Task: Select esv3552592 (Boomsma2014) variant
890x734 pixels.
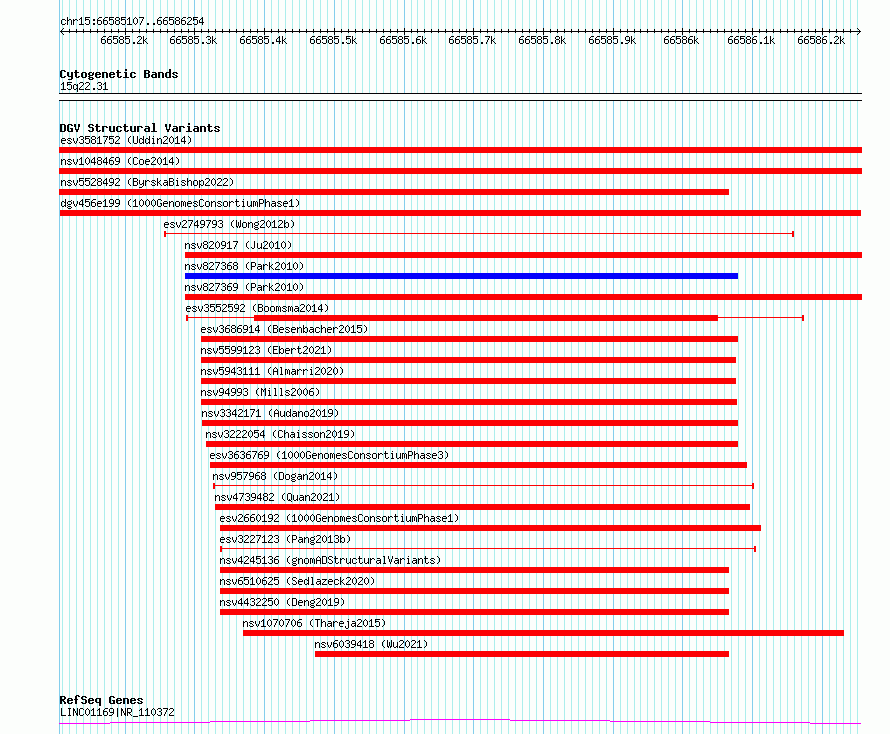Action: click(x=494, y=318)
